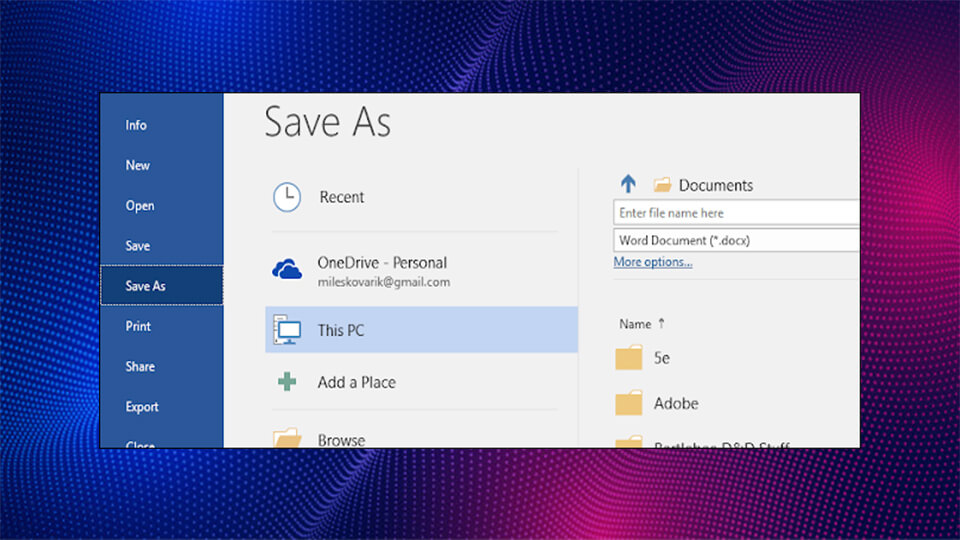Viewport: 960px width, 540px height.
Task: Click the More options... link
Action: click(x=653, y=262)
